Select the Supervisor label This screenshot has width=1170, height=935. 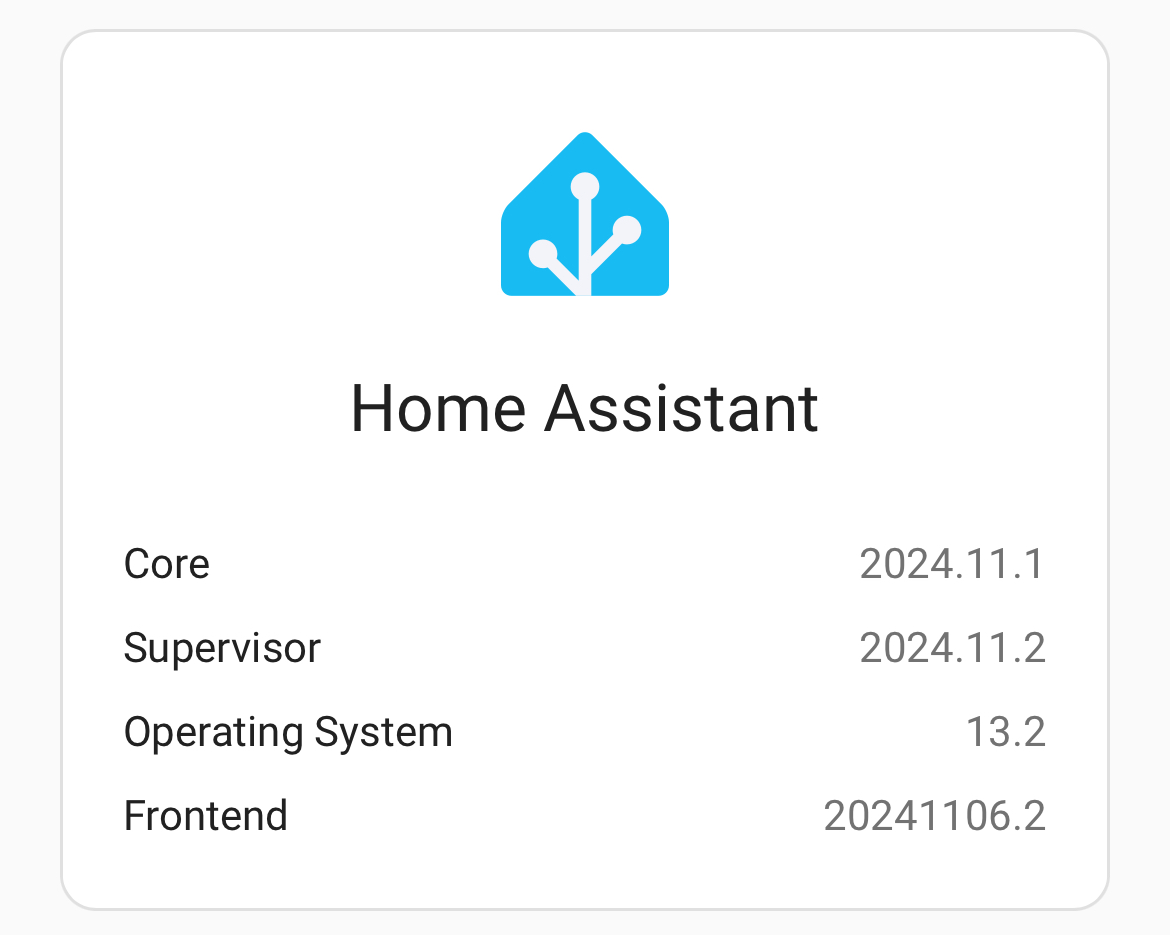point(222,648)
